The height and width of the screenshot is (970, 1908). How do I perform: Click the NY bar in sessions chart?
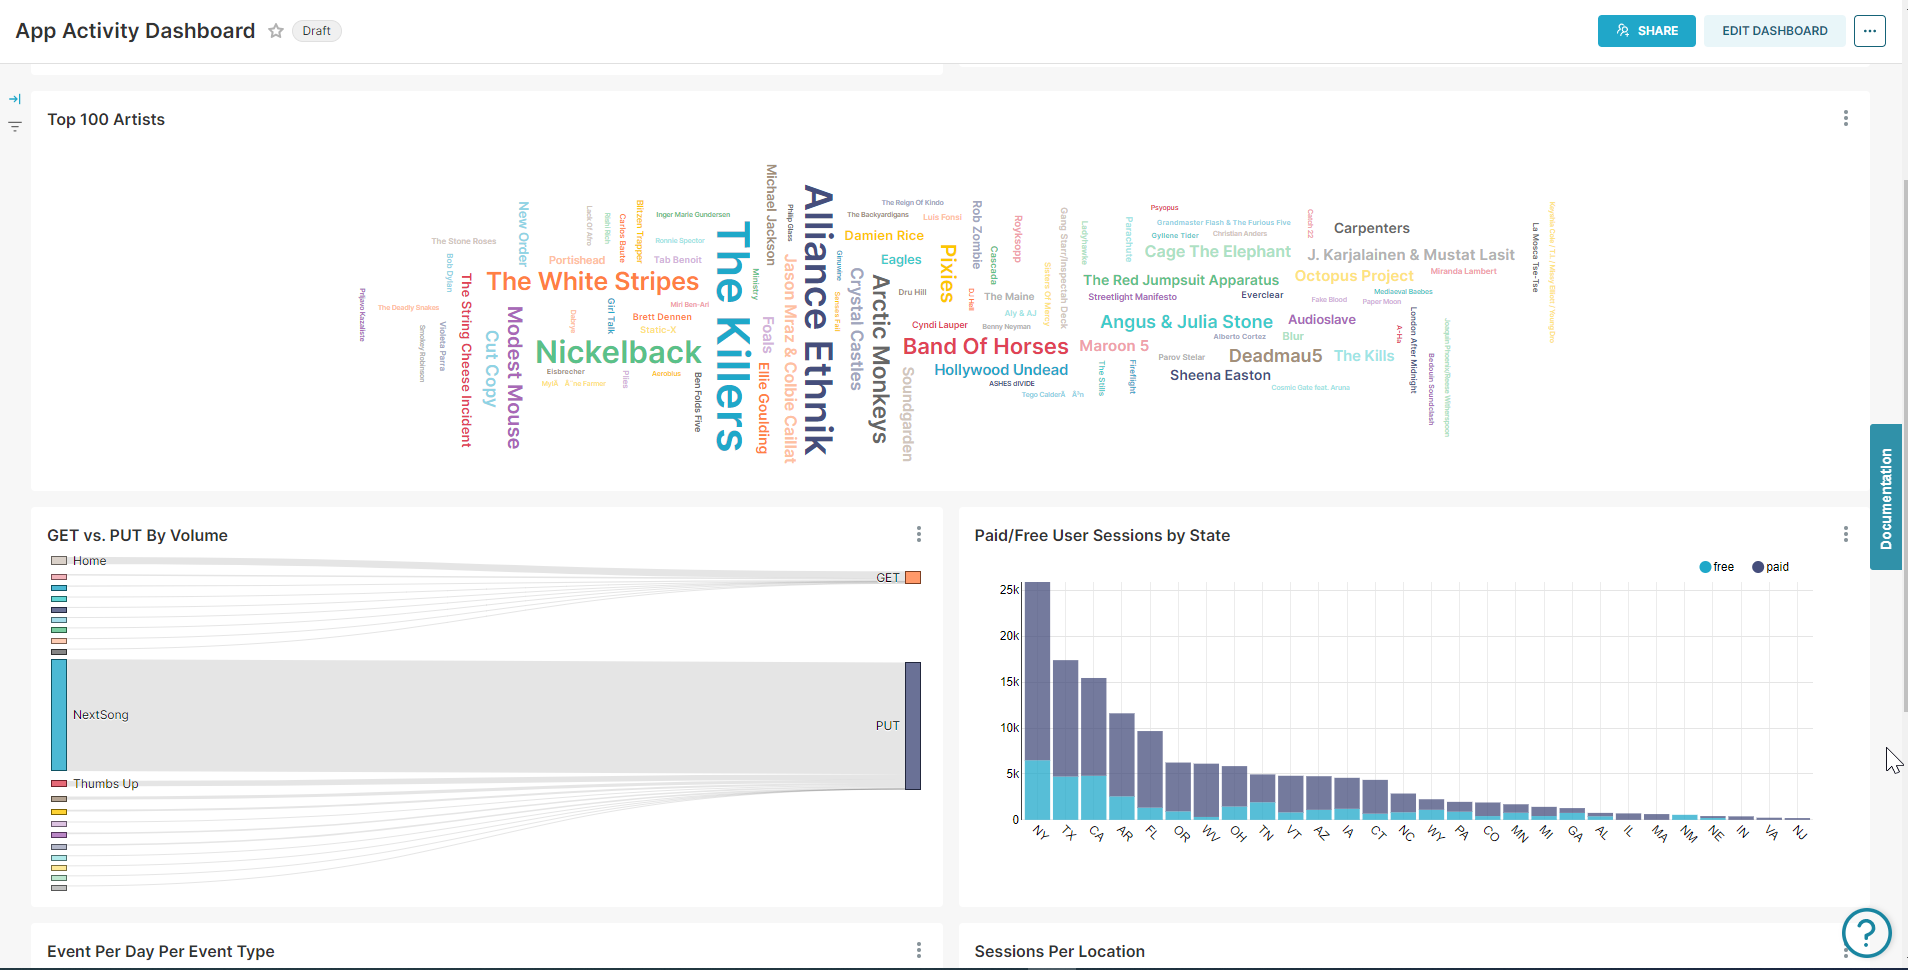[1038, 701]
